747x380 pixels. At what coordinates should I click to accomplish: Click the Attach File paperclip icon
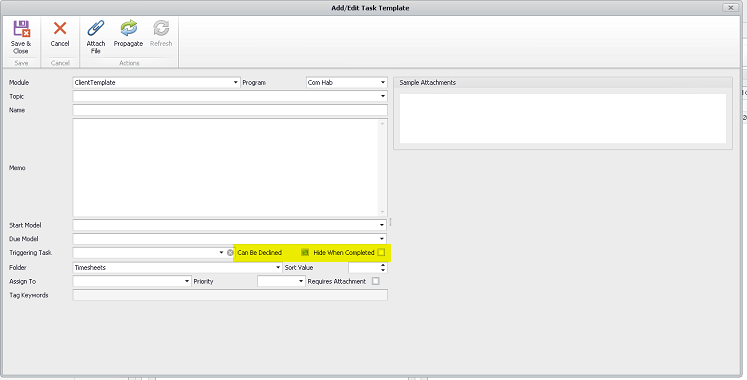[96, 29]
